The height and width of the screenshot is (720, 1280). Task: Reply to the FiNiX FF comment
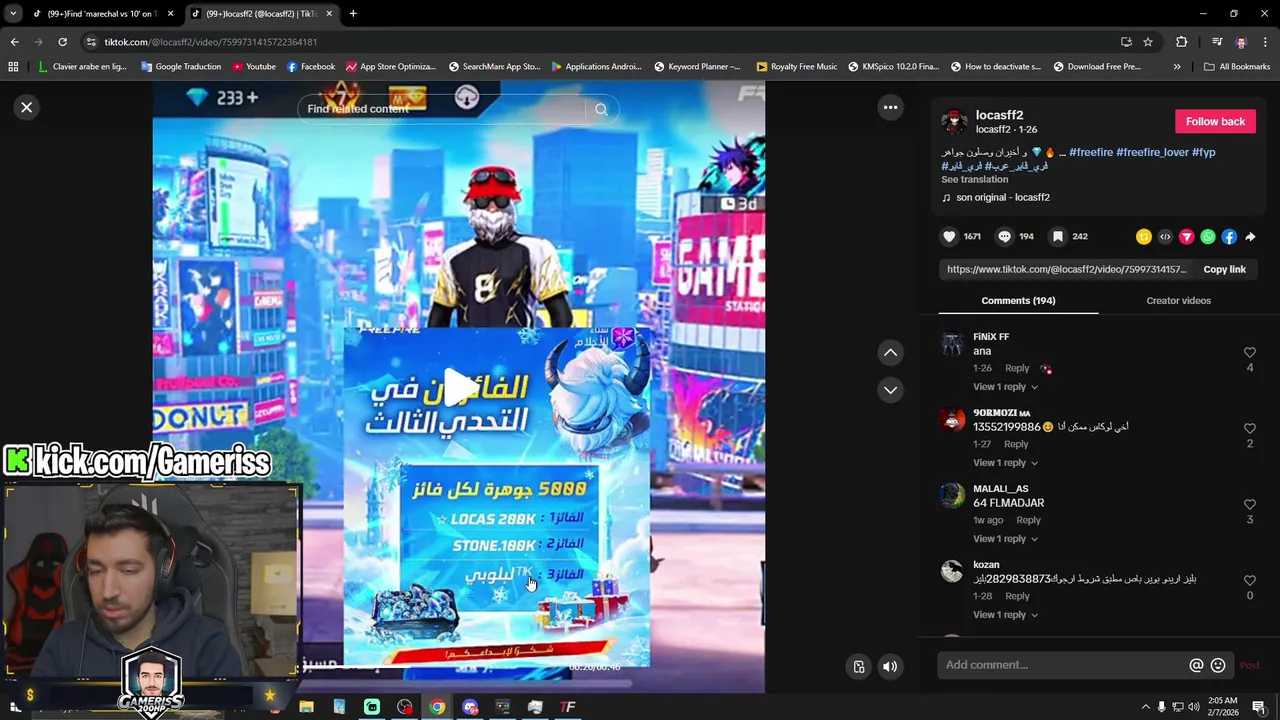coord(1017,368)
